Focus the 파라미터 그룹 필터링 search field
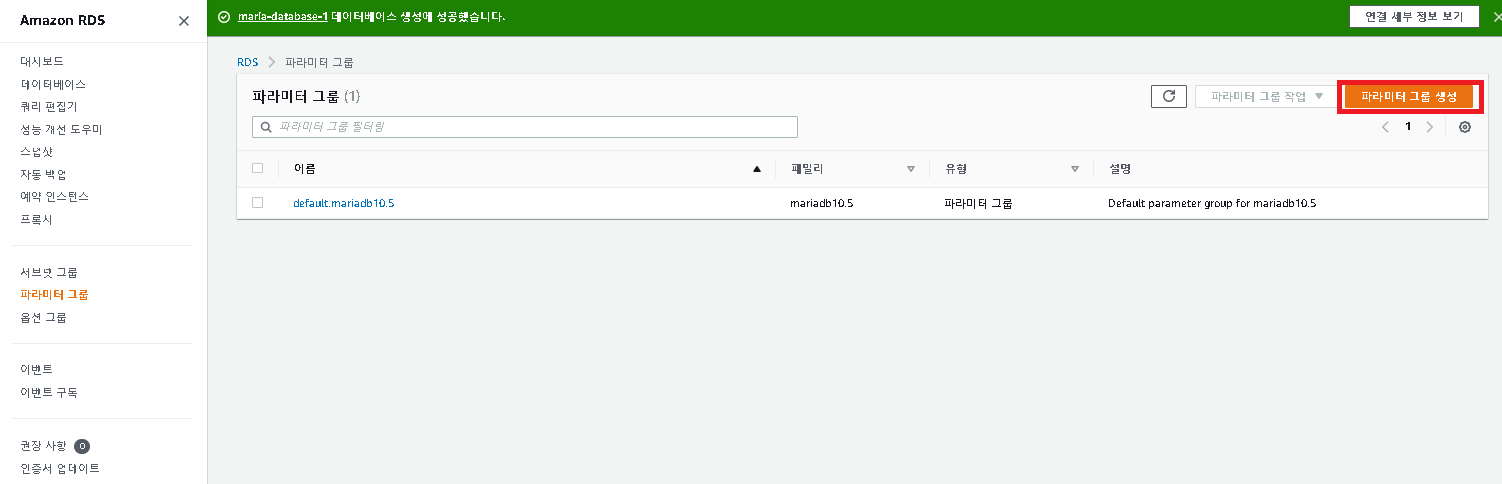Screen dimensions: 1502x484 524,127
